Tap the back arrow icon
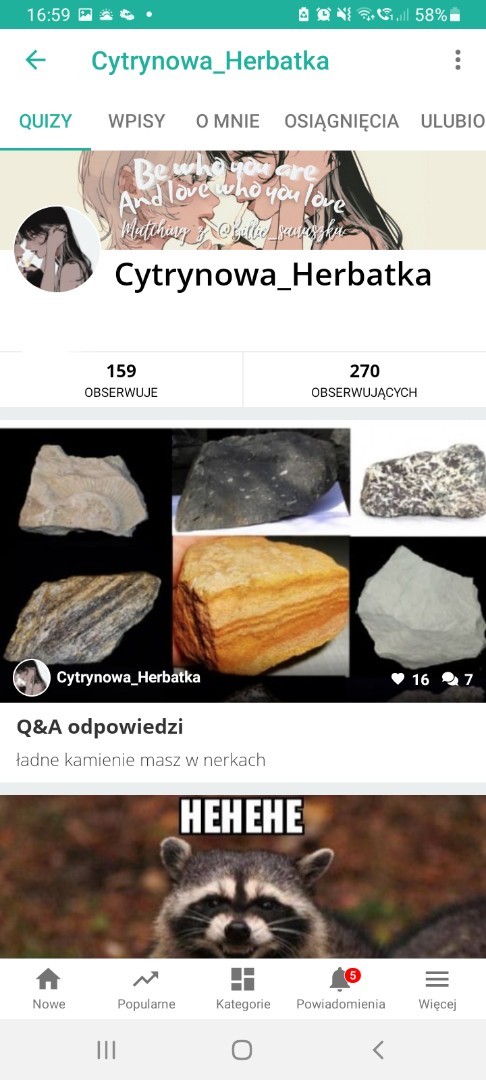Screen dimensions: 486x1080 [x=35, y=61]
